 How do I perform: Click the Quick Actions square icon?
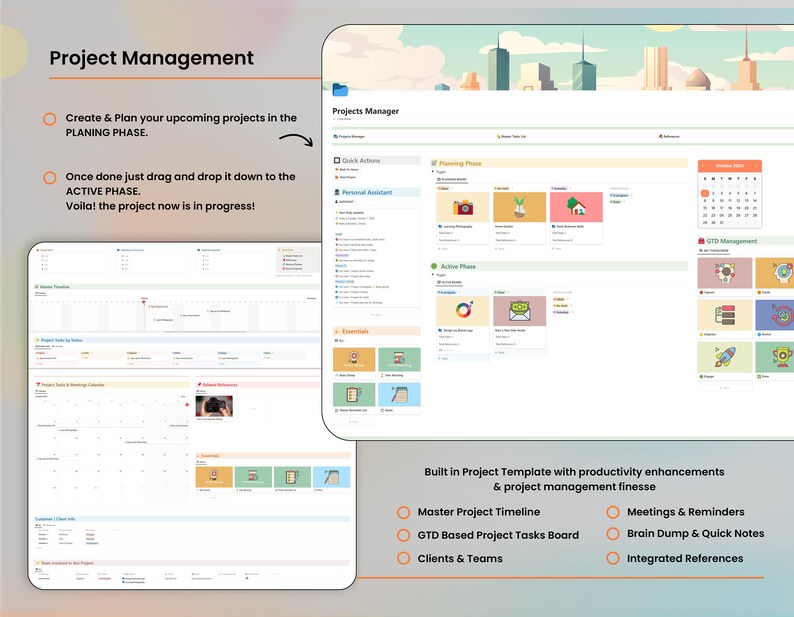click(337, 160)
